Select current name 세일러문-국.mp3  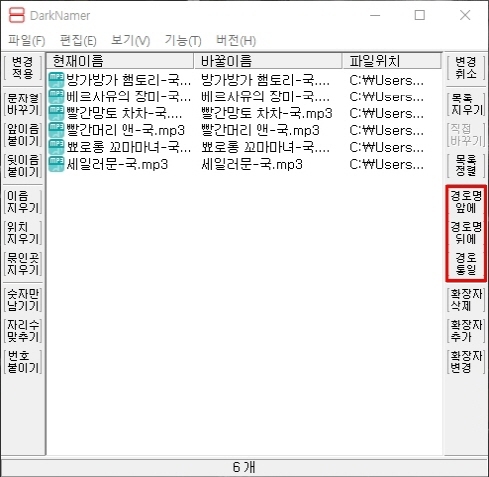(117, 164)
